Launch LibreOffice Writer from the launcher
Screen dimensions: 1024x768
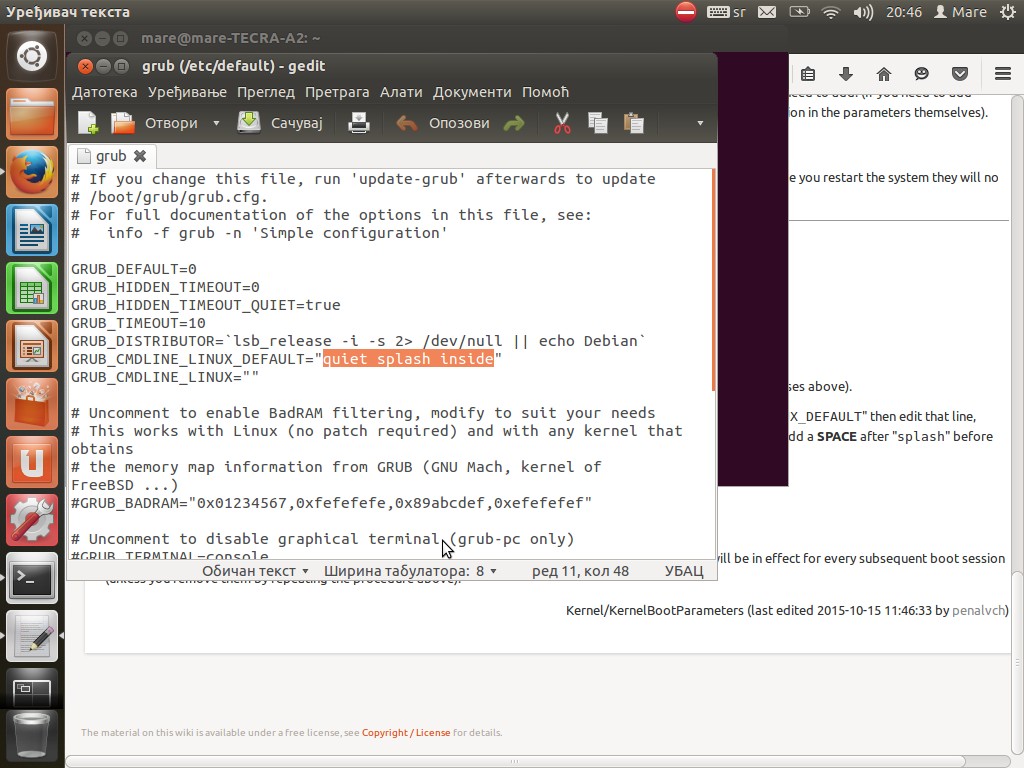(x=32, y=230)
